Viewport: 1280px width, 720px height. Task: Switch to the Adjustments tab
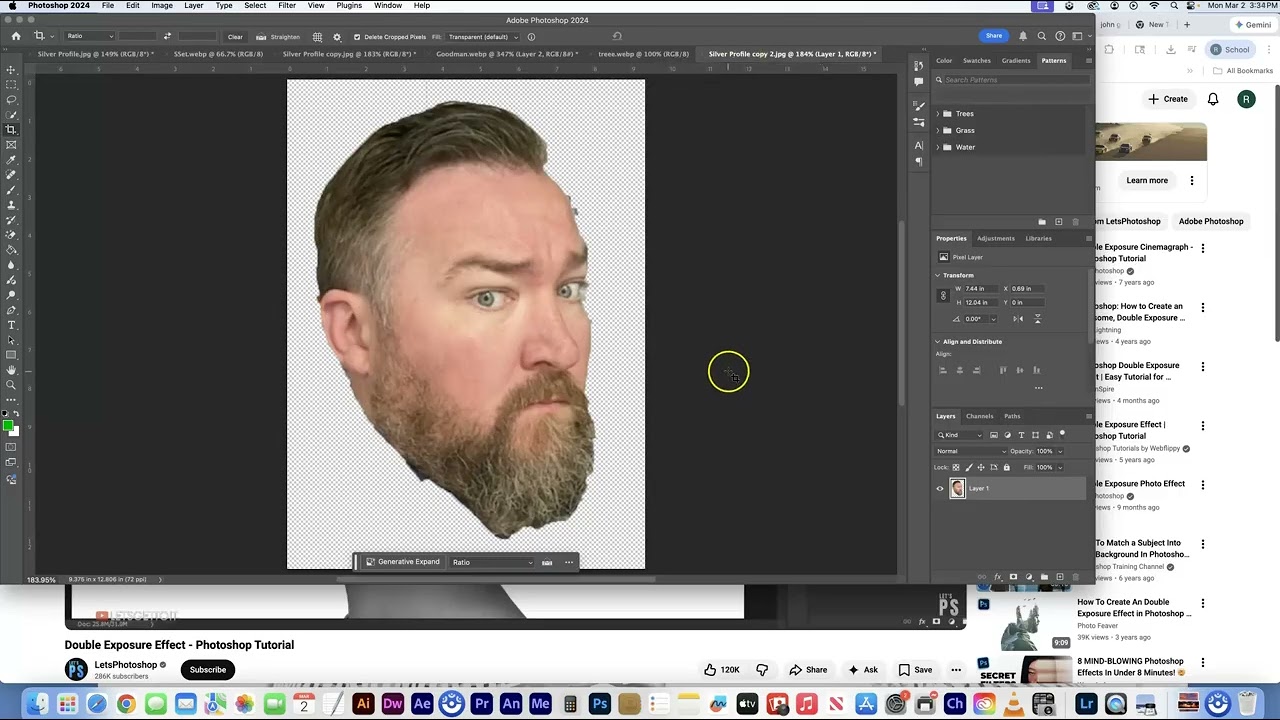coord(995,238)
